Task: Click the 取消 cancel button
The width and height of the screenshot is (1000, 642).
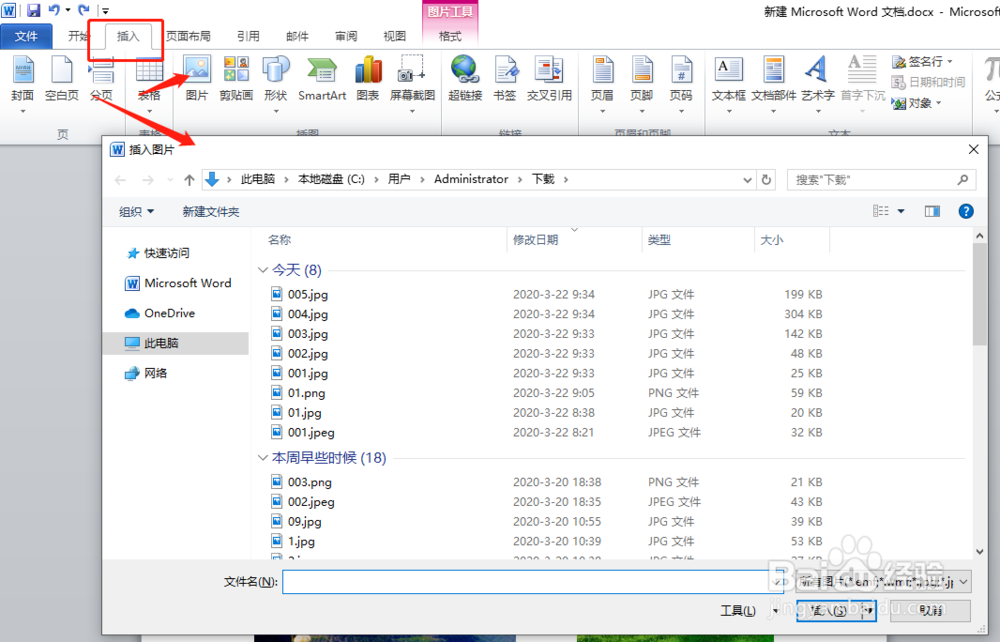Action: click(931, 611)
